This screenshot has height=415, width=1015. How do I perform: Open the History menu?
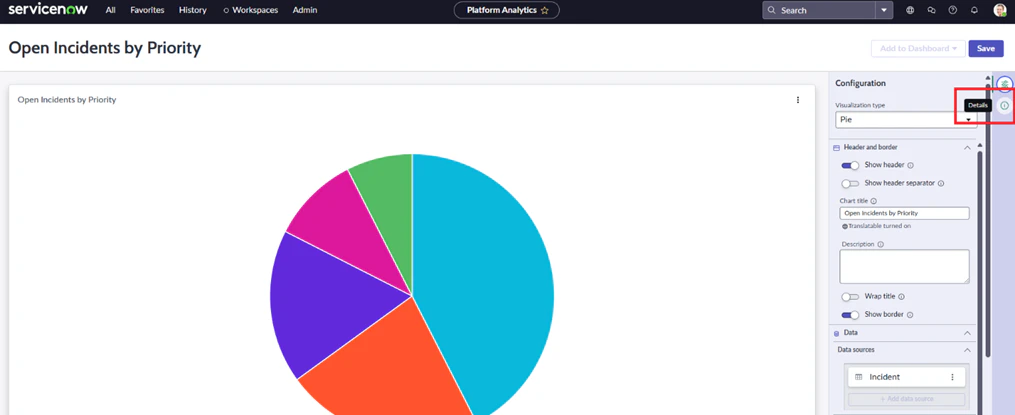pos(193,10)
